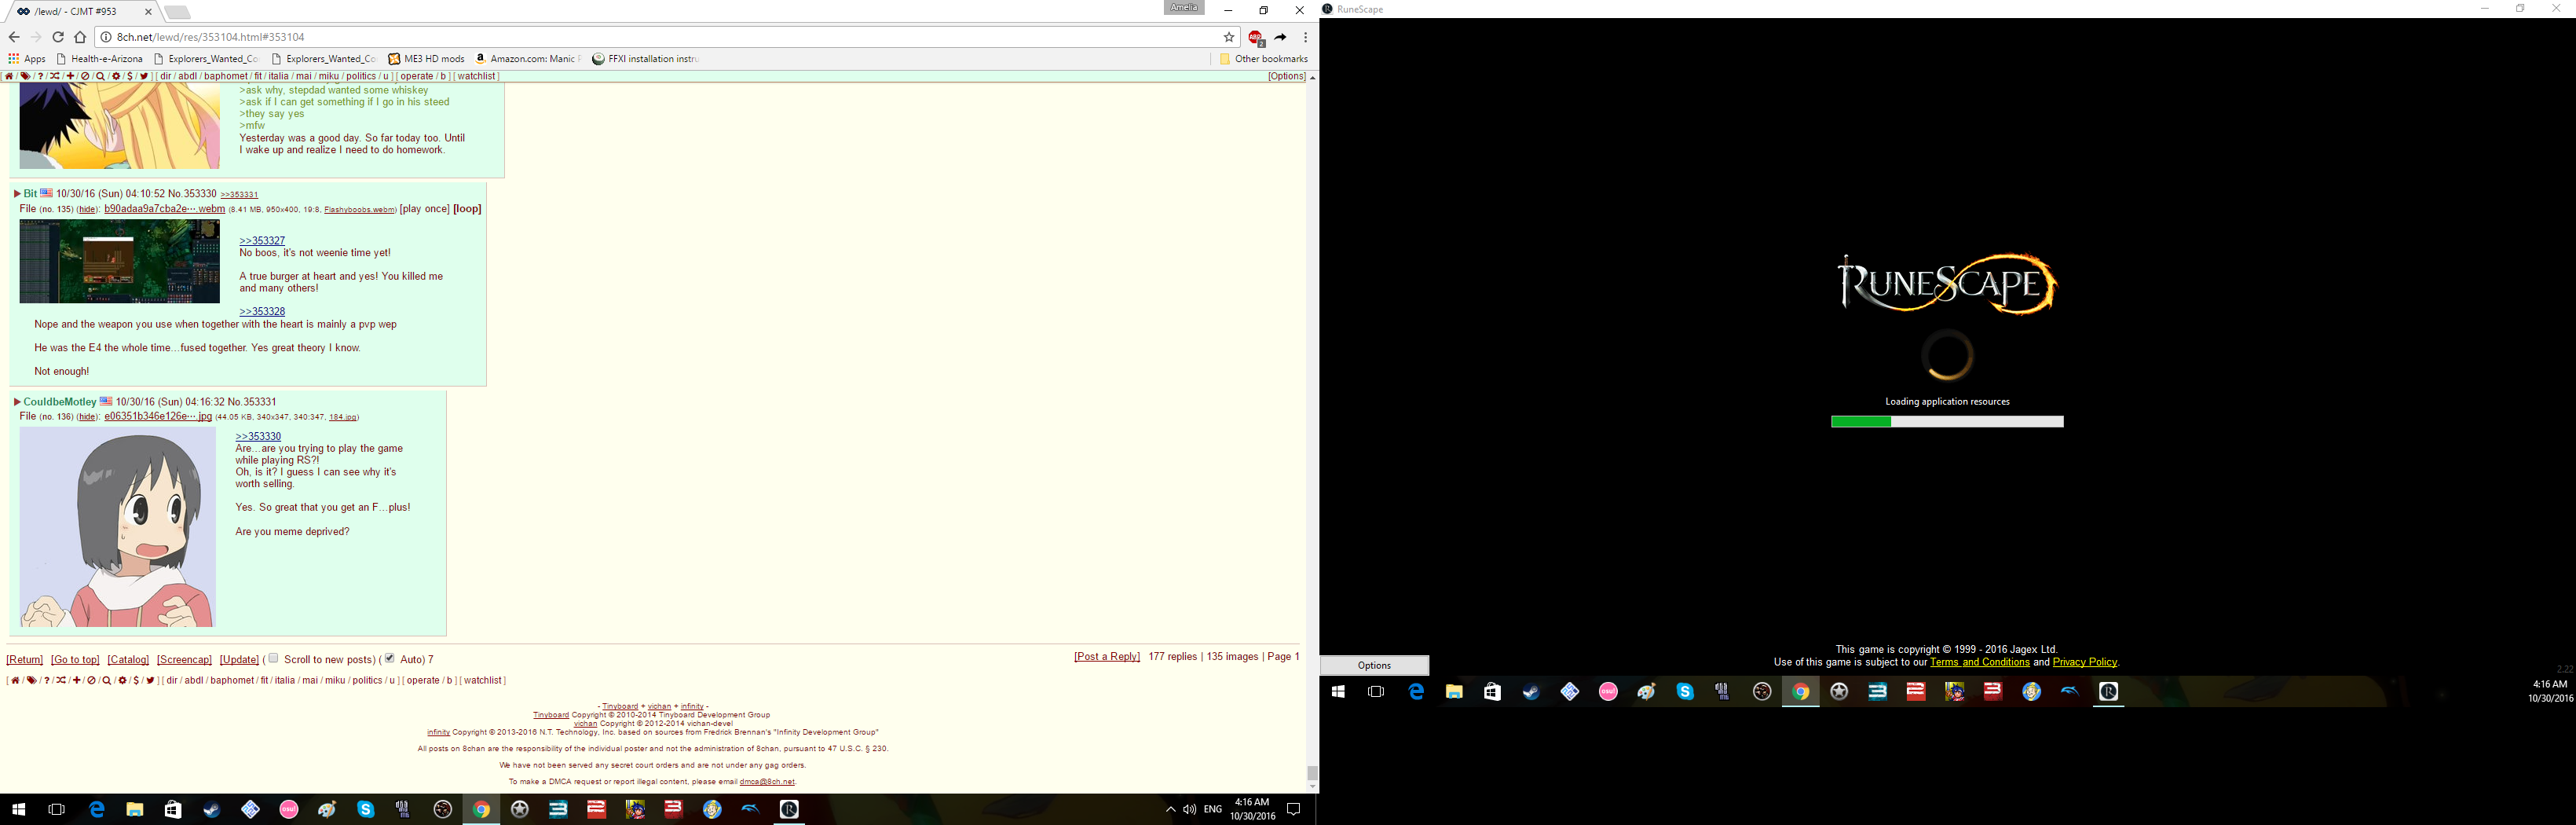Open the magnifier search icon in header bar
Screen dimensions: 2576x825
pos(100,76)
